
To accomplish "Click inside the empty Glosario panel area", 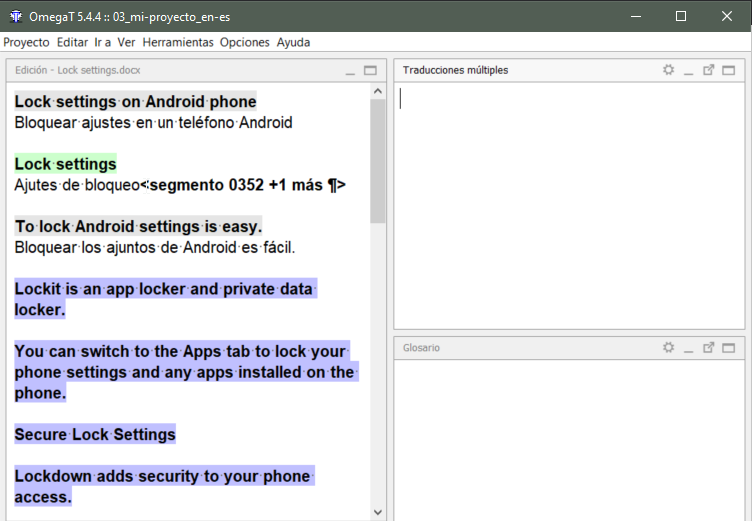I will [x=569, y=440].
